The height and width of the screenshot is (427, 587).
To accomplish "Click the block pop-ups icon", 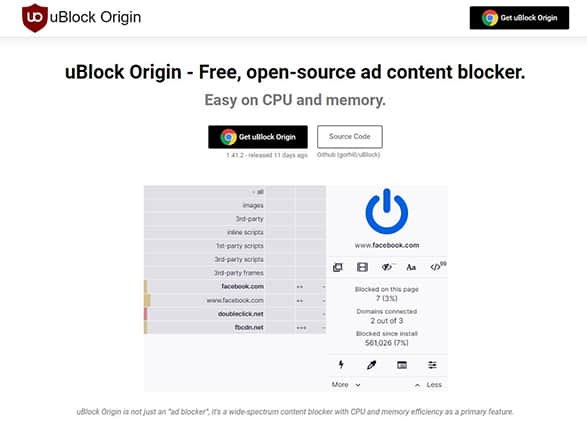I will 338,267.
